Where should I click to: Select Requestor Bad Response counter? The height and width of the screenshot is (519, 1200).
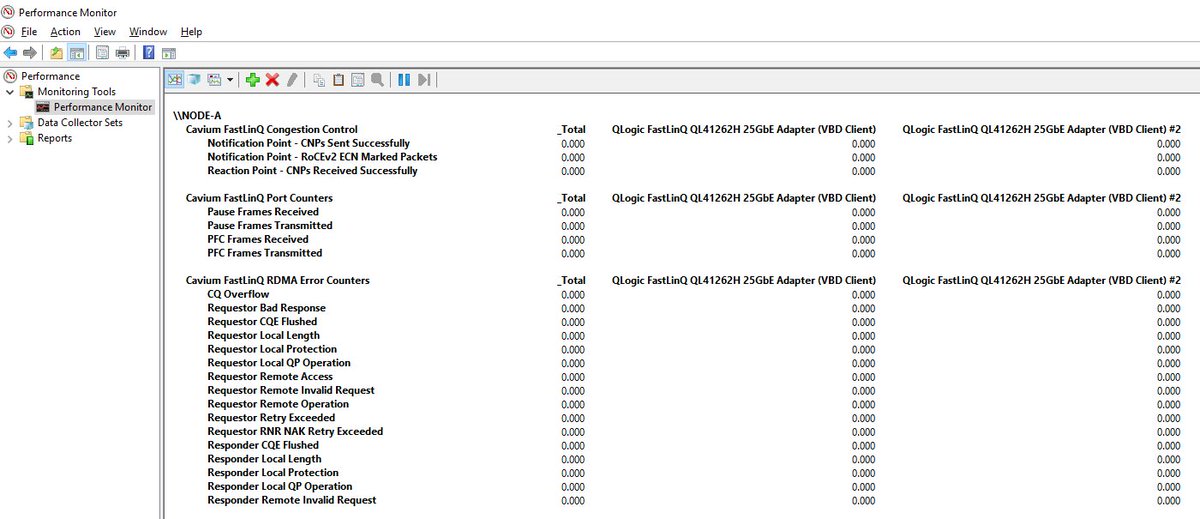pos(267,308)
